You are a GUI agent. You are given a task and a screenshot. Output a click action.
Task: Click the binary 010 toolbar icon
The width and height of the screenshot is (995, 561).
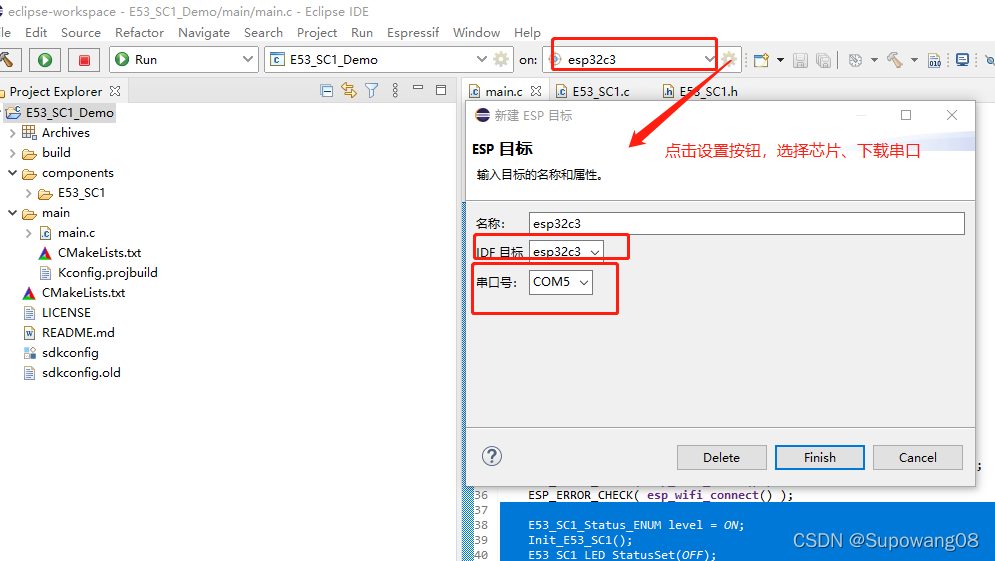pyautogui.click(x=935, y=60)
